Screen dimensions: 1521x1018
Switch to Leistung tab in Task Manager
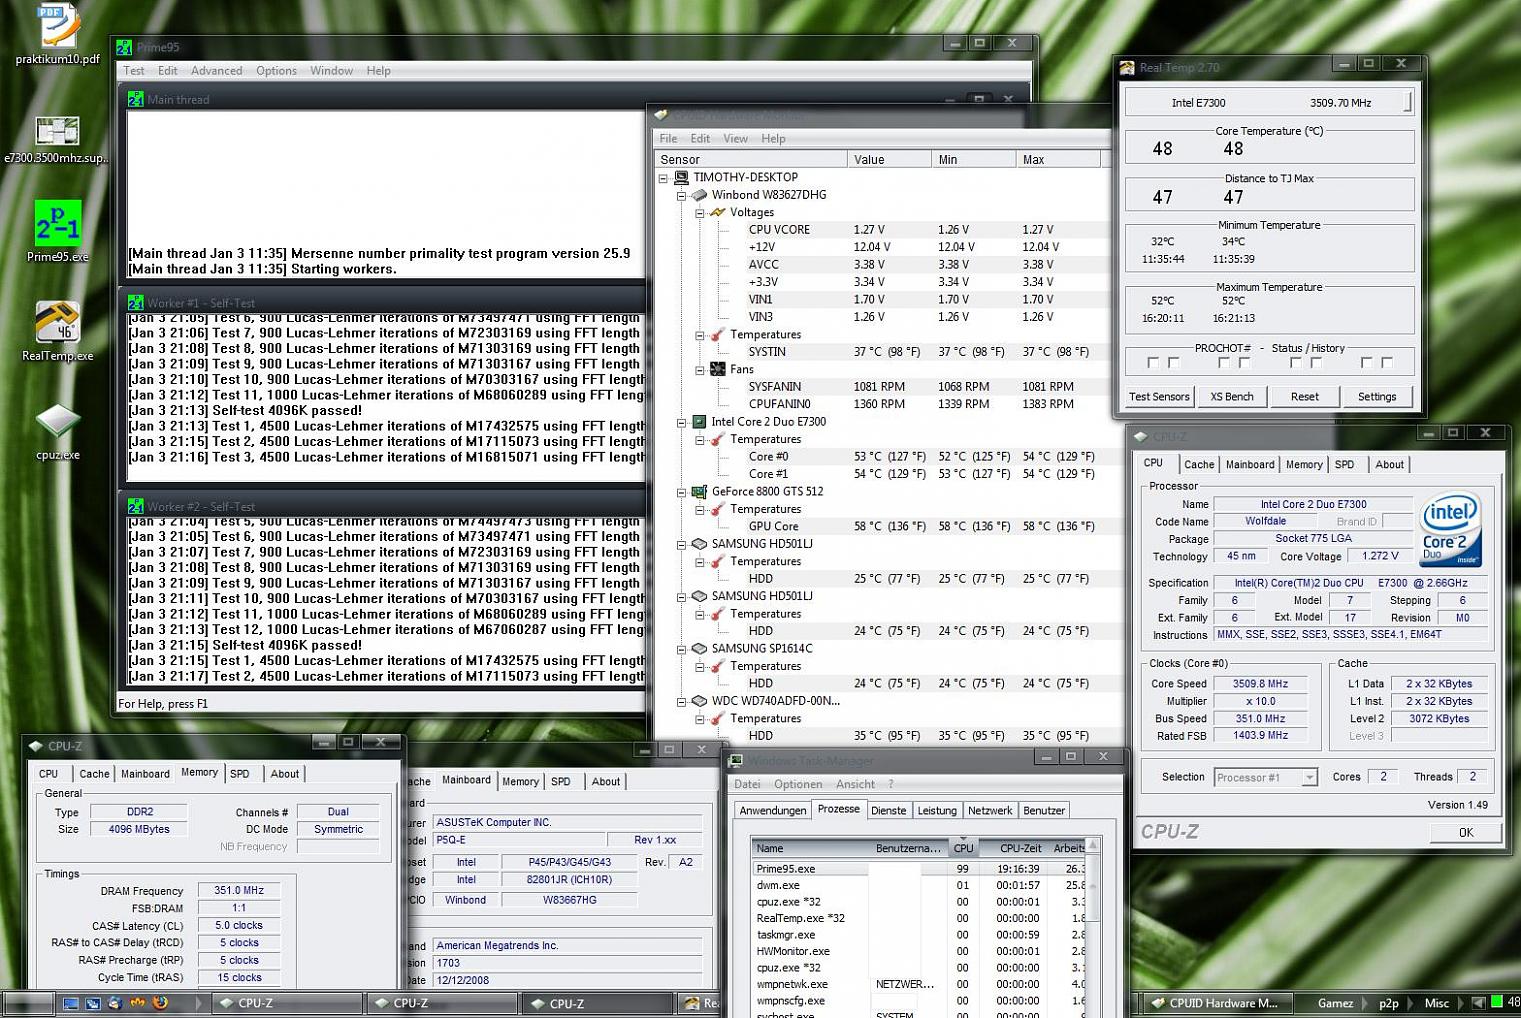coord(937,811)
